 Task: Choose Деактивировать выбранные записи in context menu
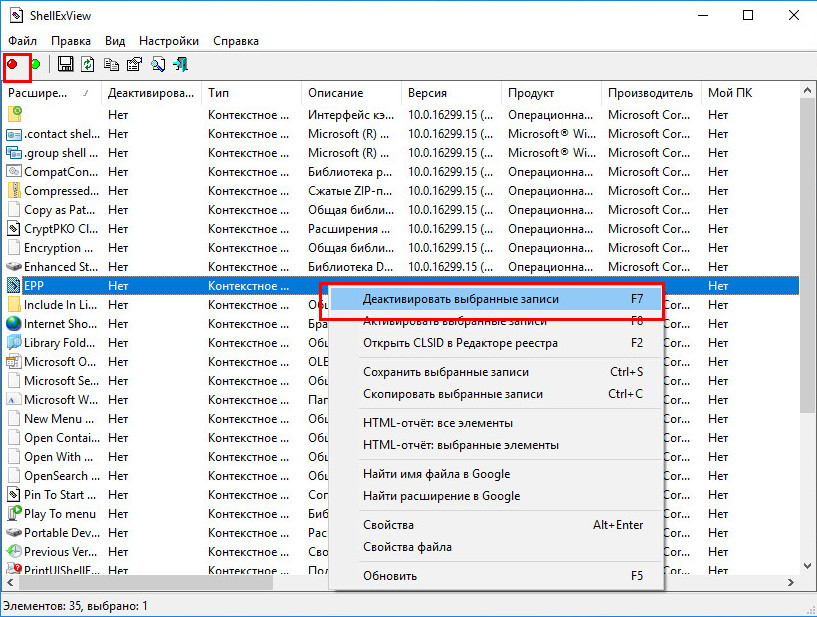(497, 299)
